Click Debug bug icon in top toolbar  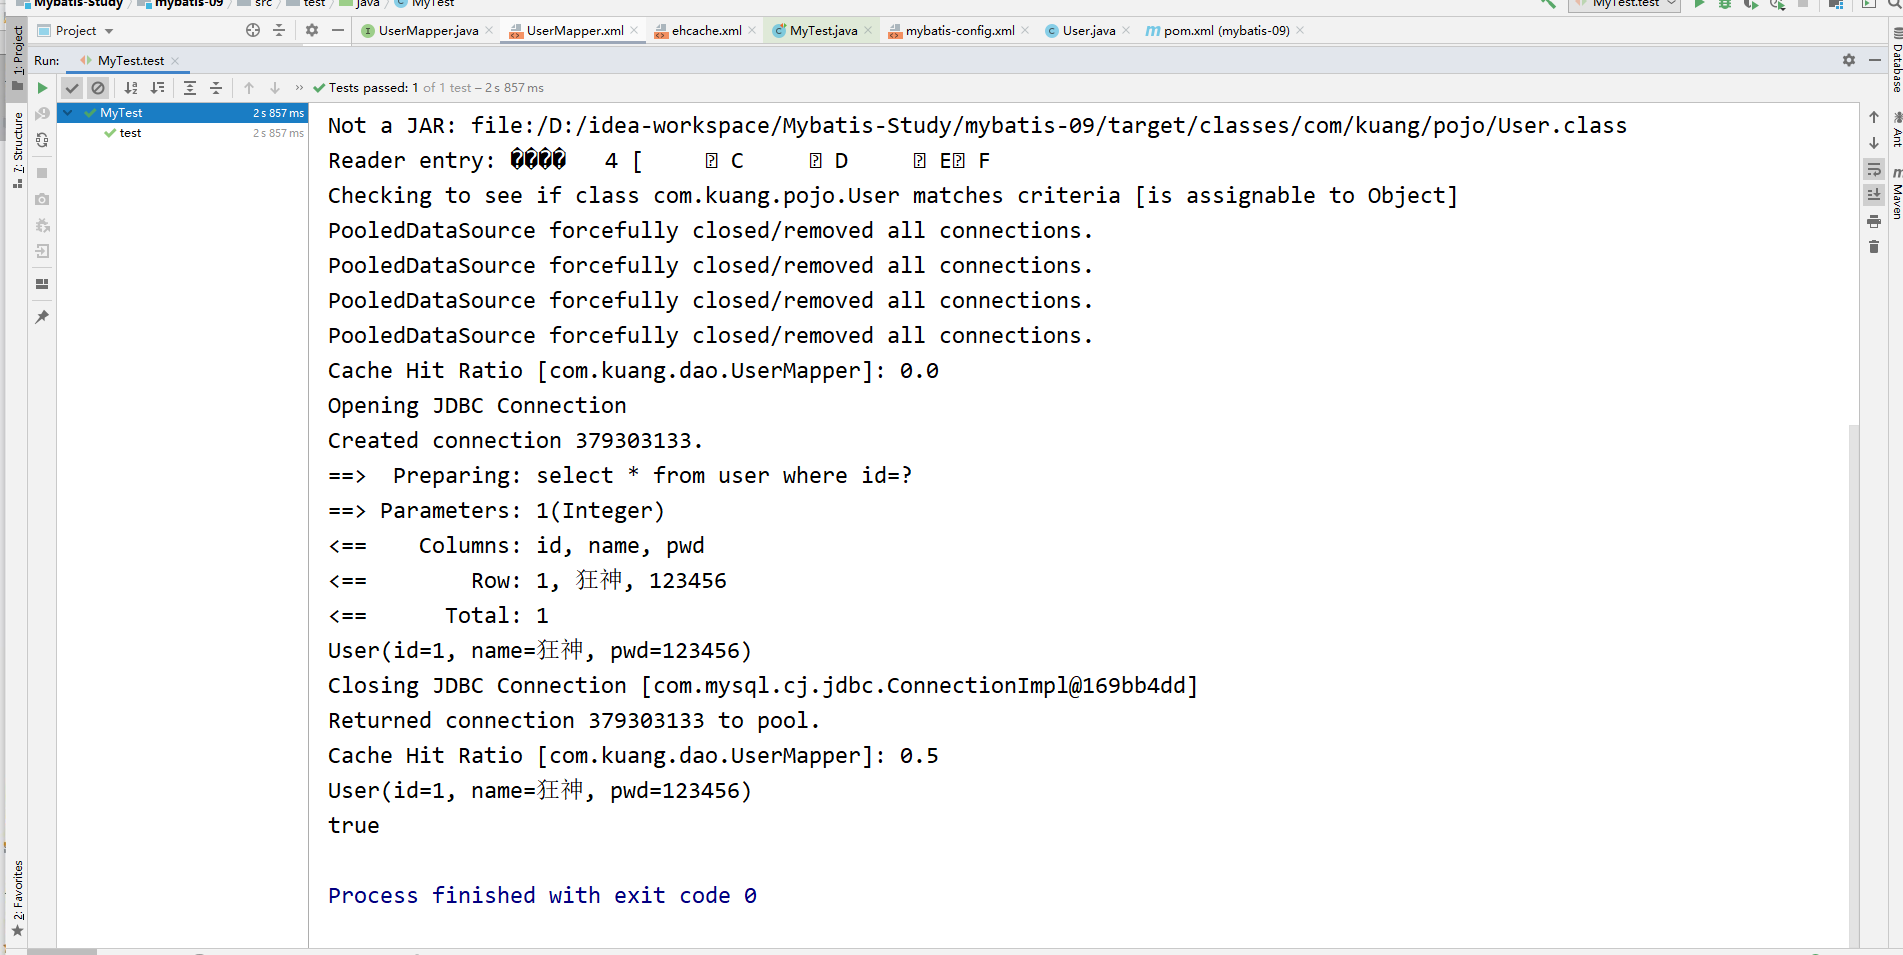point(1725,4)
